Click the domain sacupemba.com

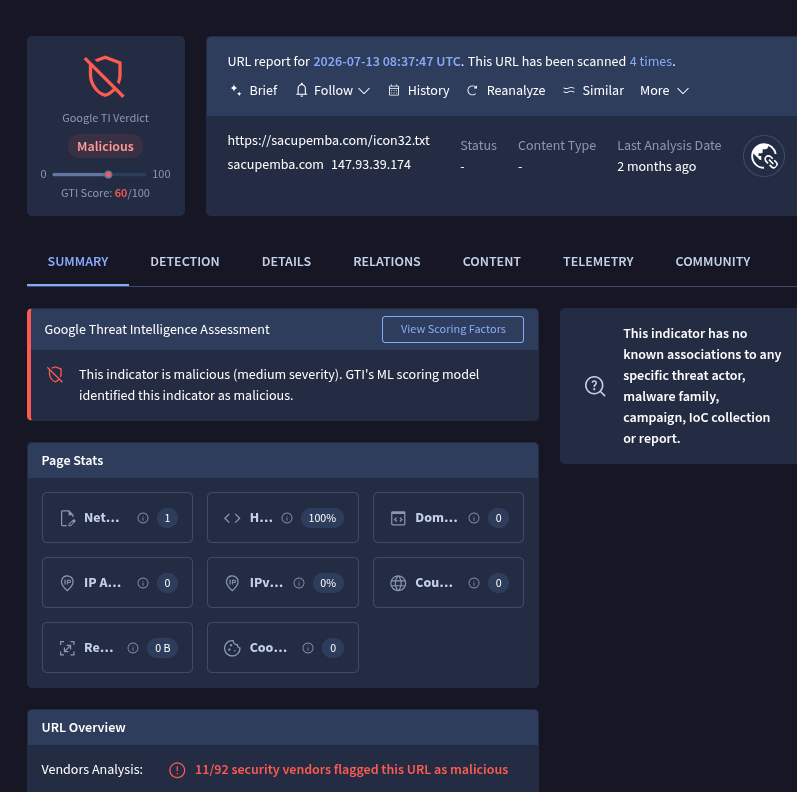(x=275, y=165)
